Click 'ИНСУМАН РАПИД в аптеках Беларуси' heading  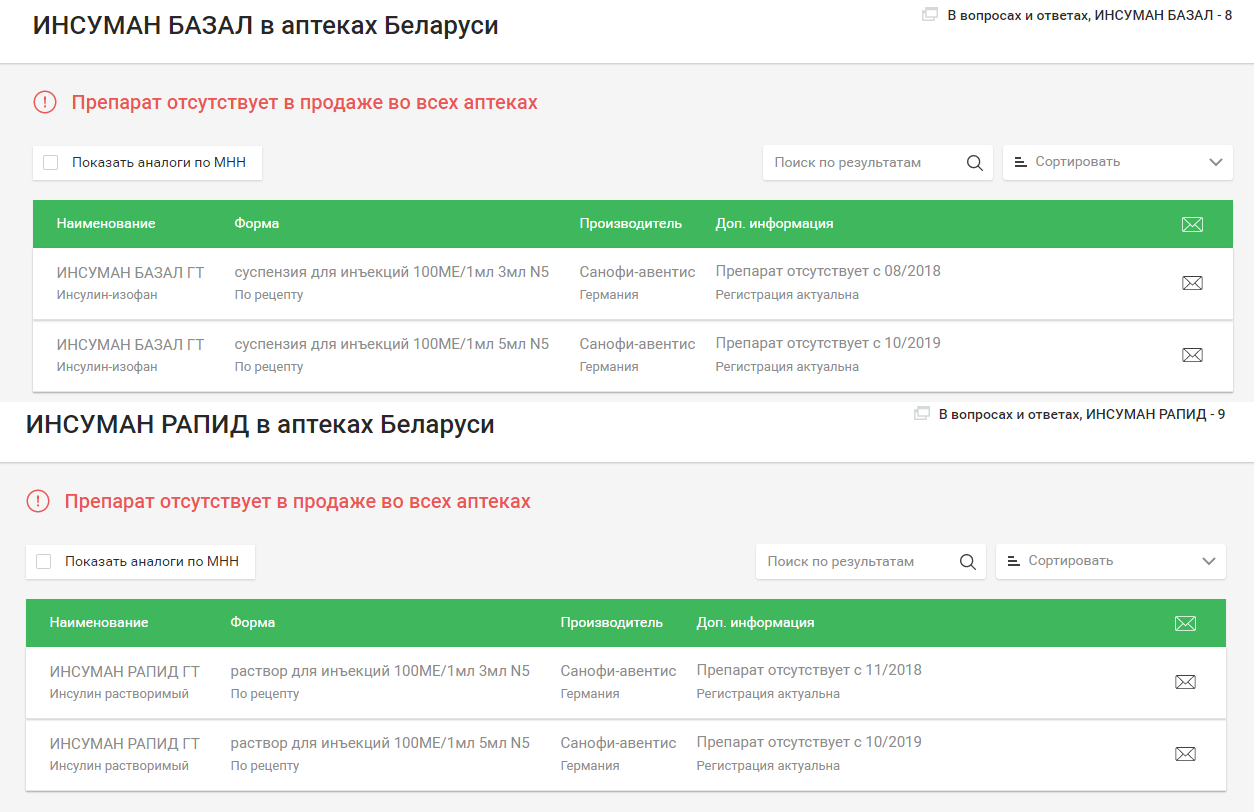260,425
